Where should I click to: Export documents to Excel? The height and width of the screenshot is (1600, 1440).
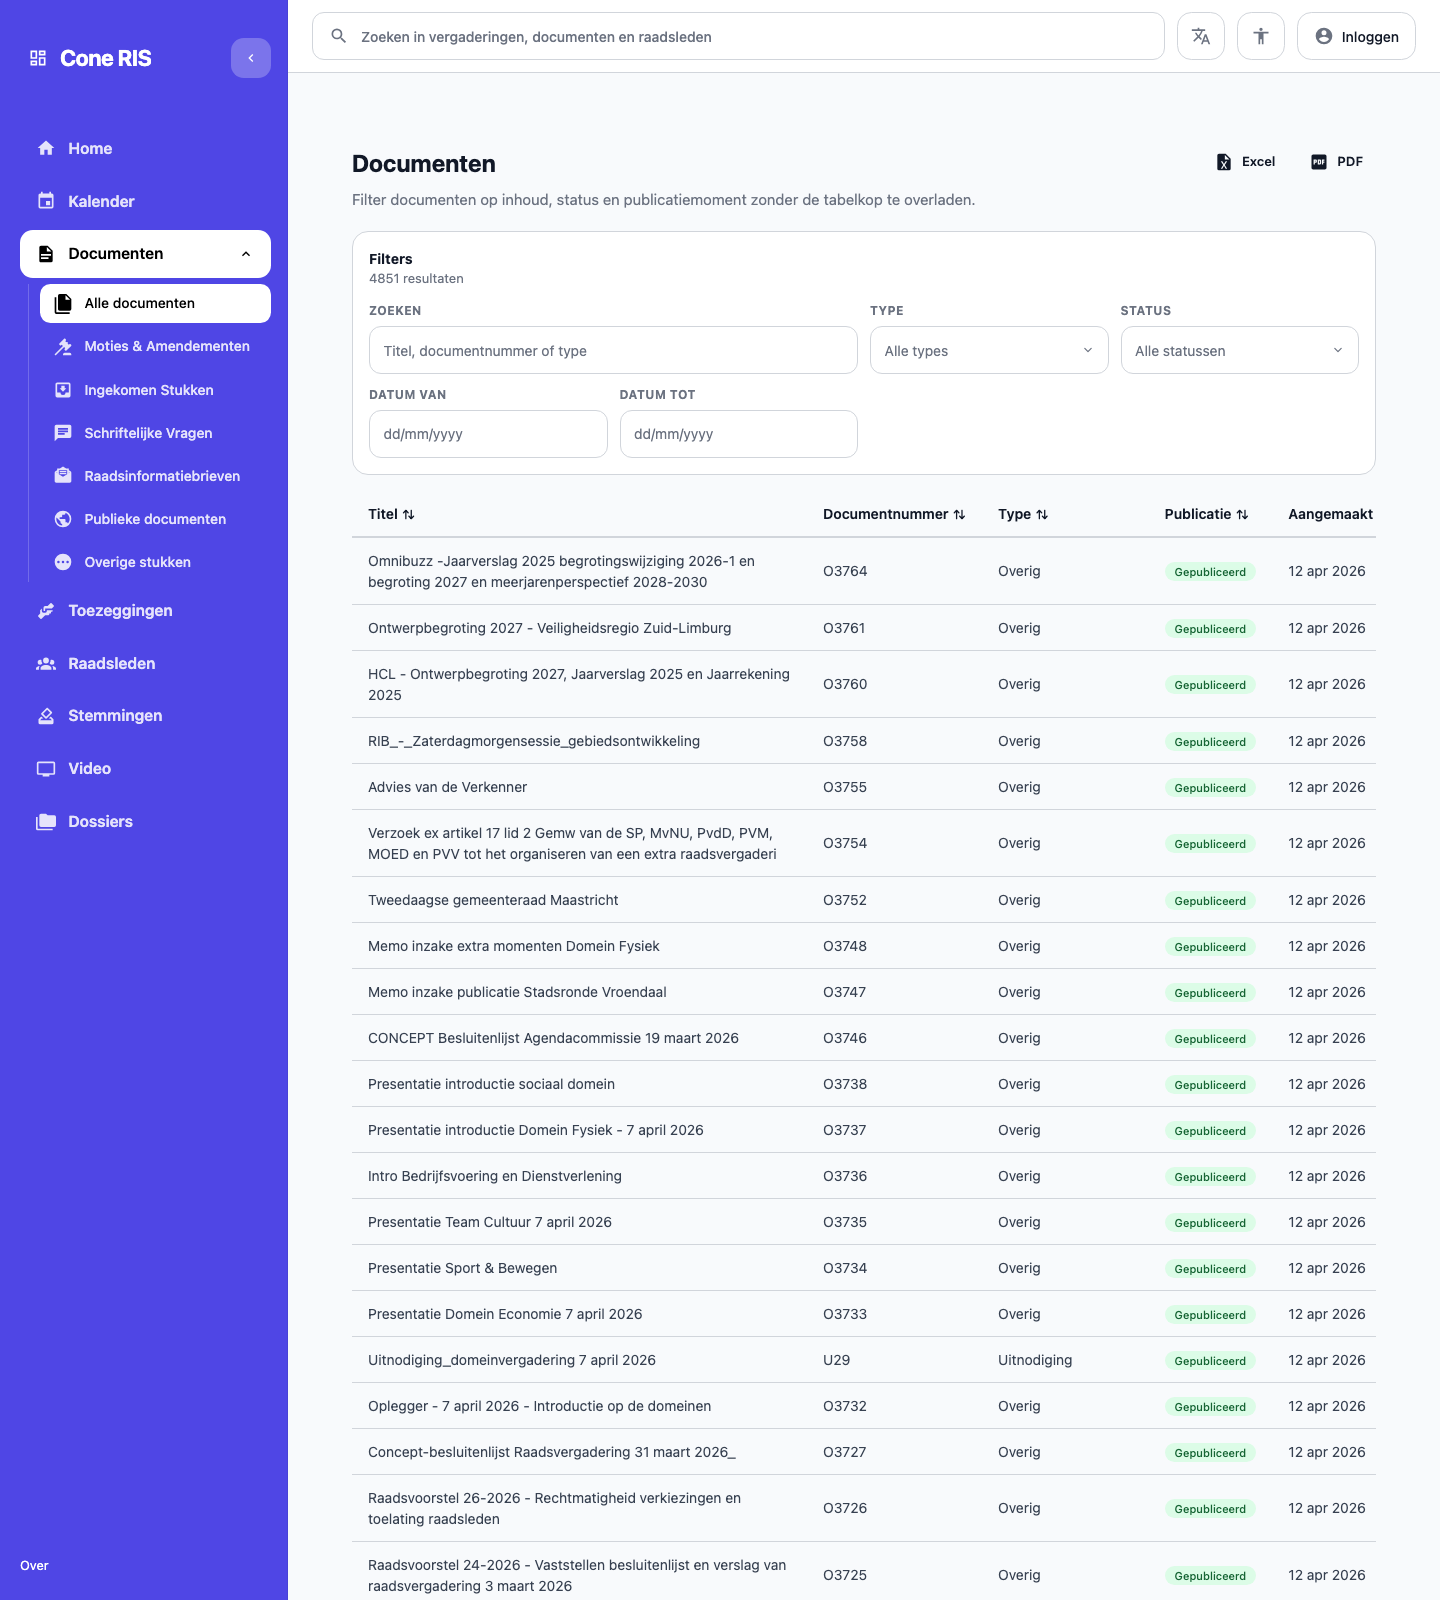pos(1245,162)
